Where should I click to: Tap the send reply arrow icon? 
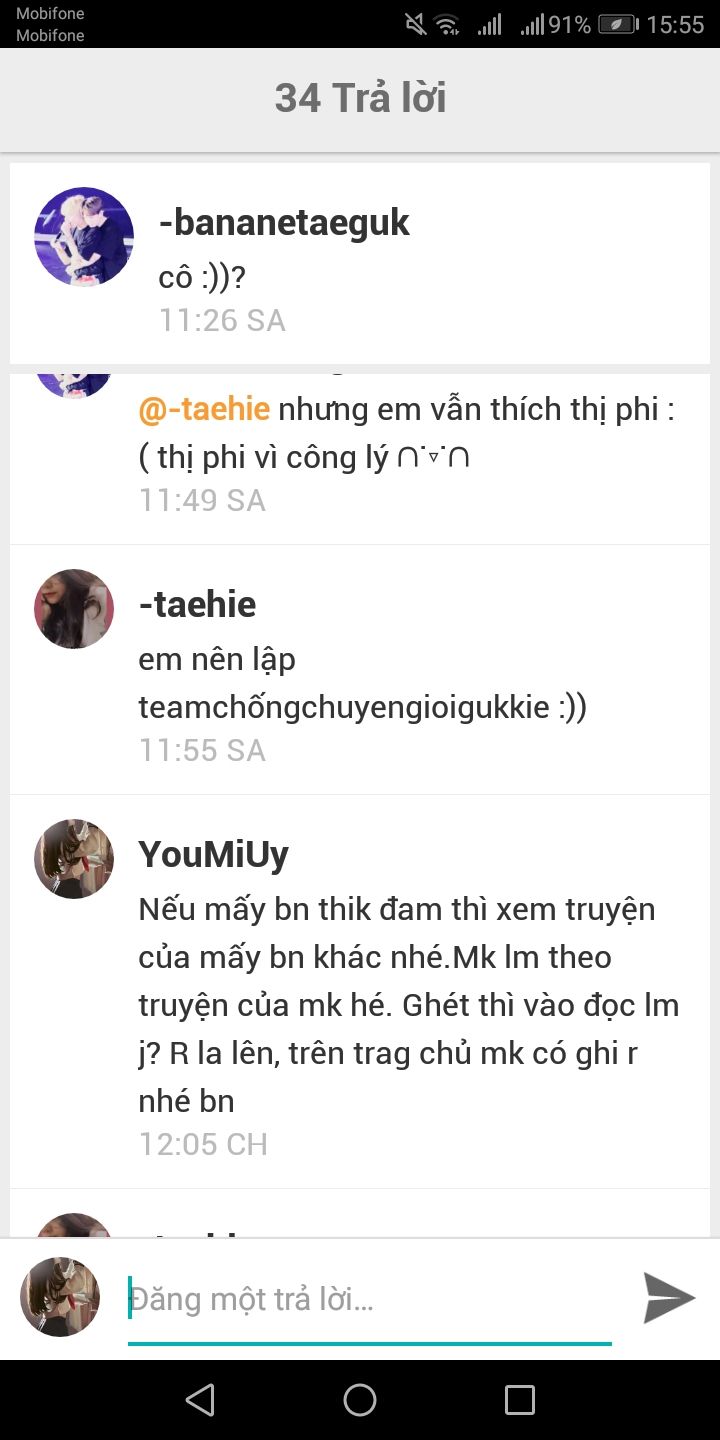point(669,1298)
